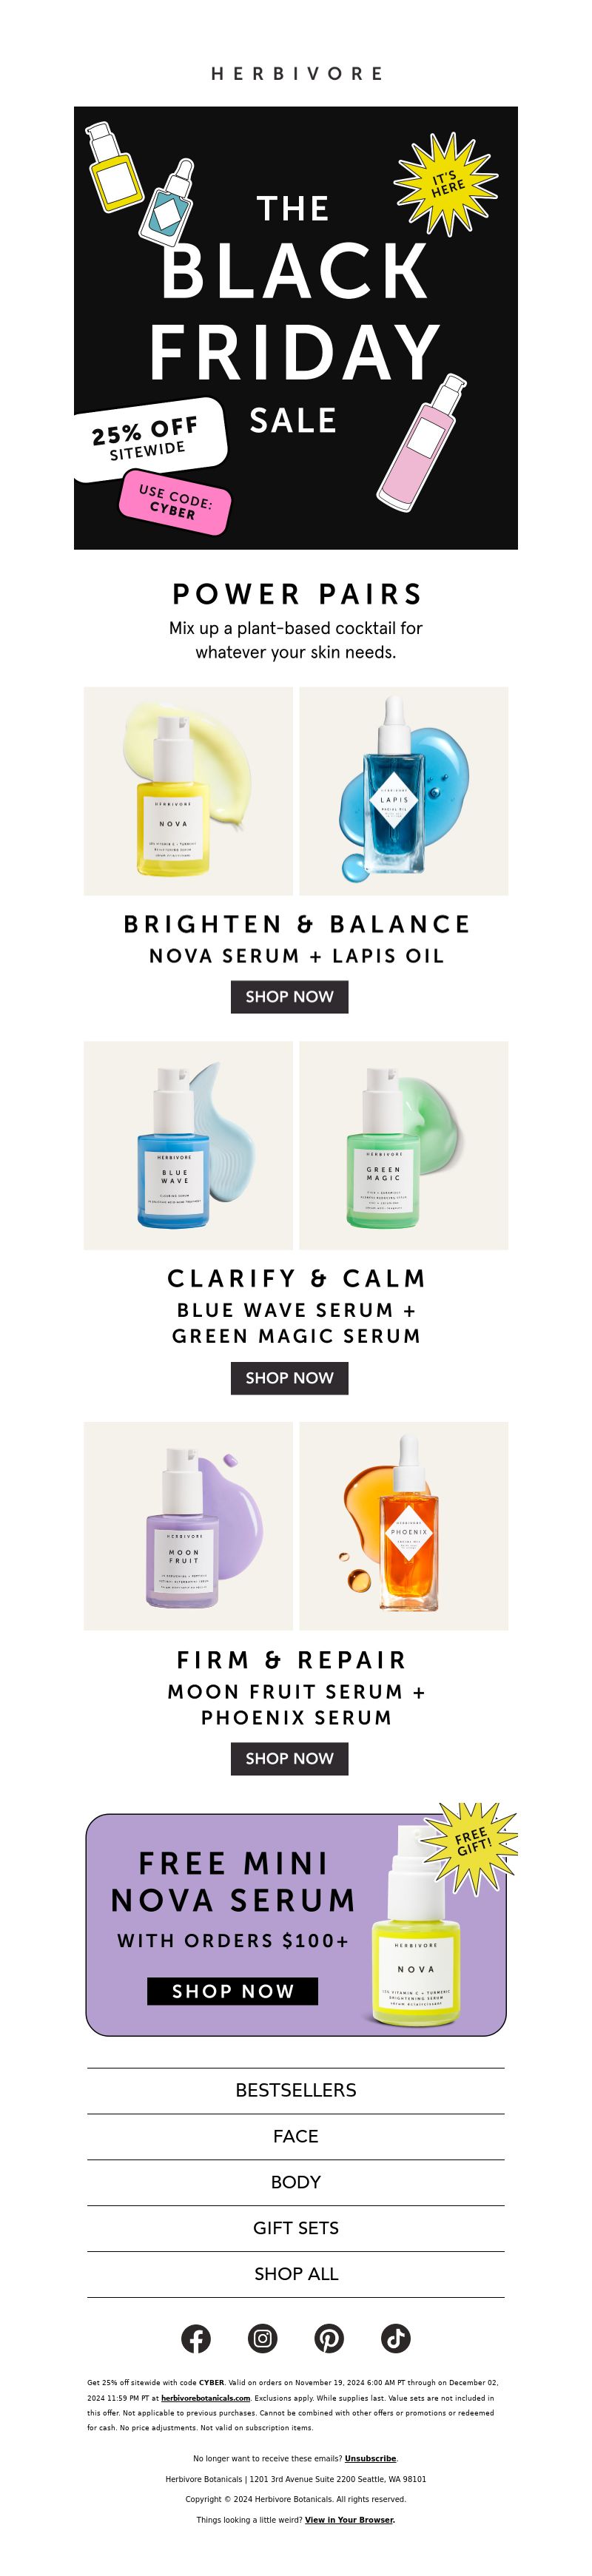Image resolution: width=592 pixels, height=2576 pixels.
Task: Open the Face category link
Action: 296,2136
